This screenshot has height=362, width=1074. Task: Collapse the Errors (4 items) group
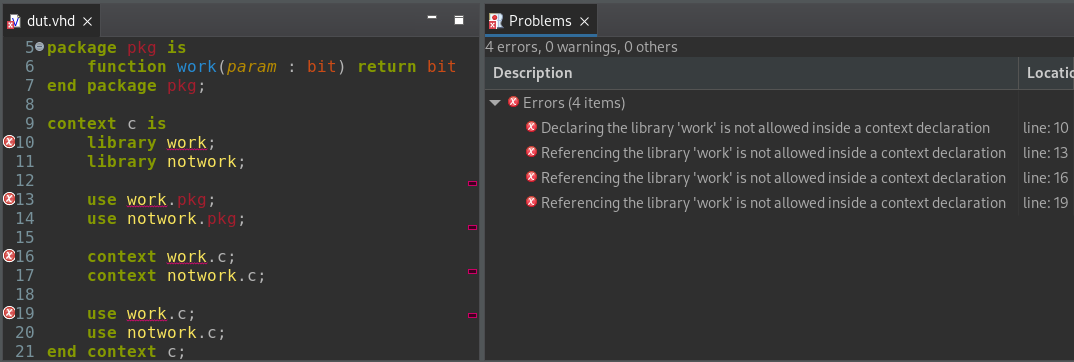(495, 103)
